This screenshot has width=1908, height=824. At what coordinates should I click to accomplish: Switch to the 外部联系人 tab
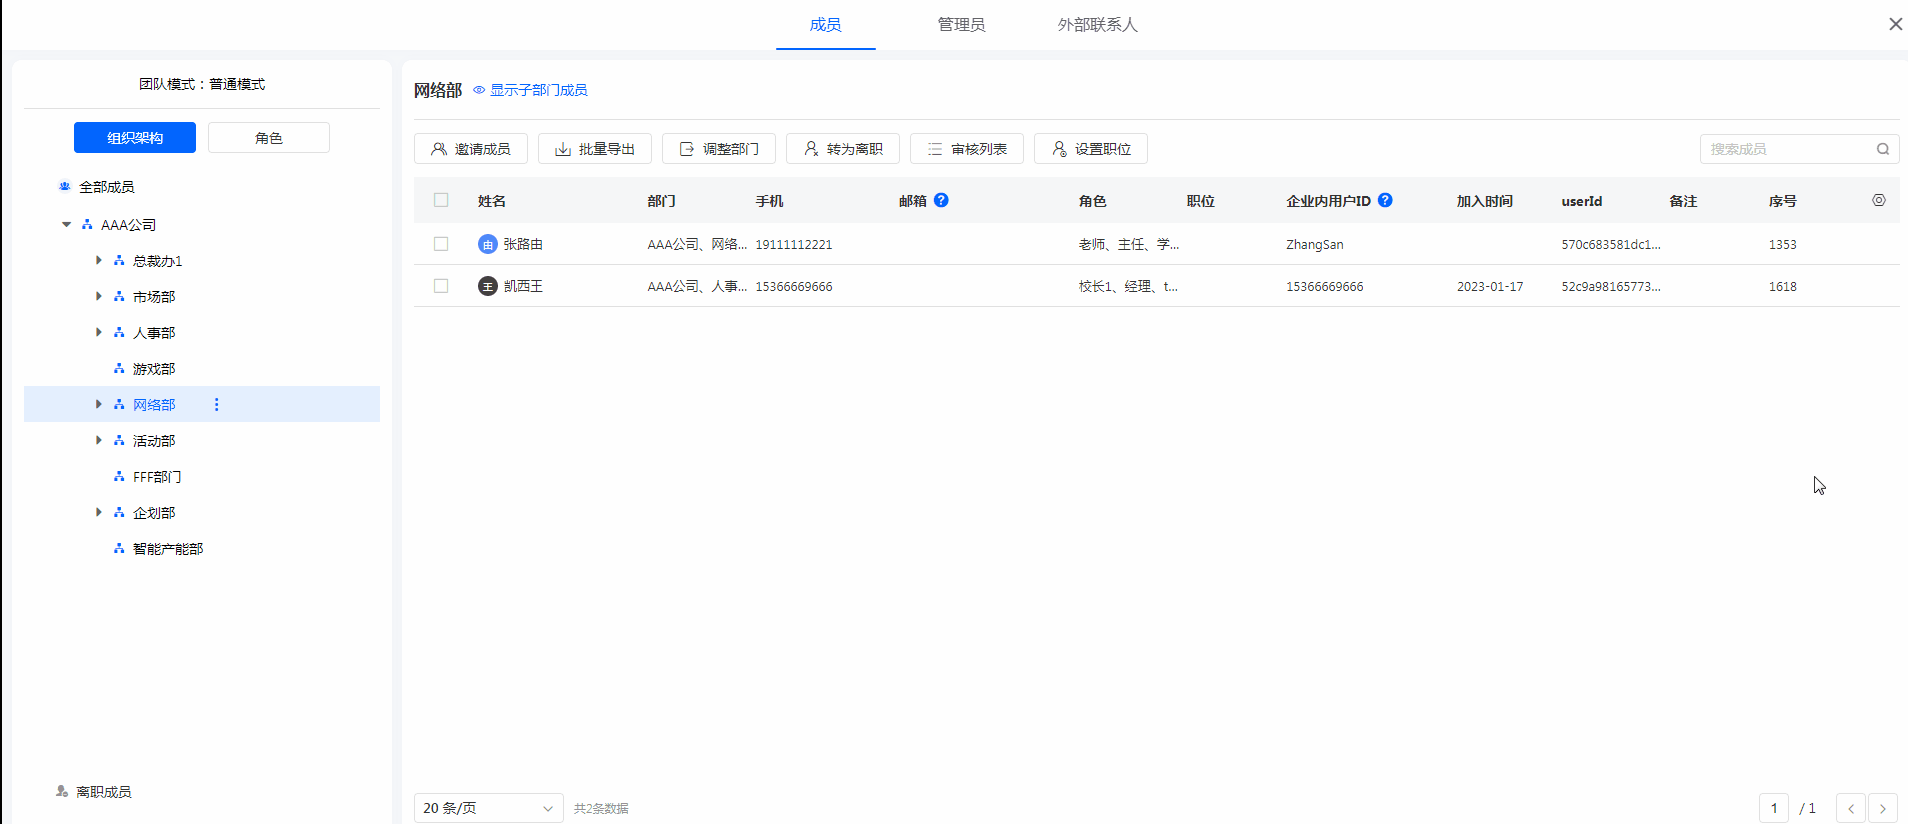tap(1097, 24)
